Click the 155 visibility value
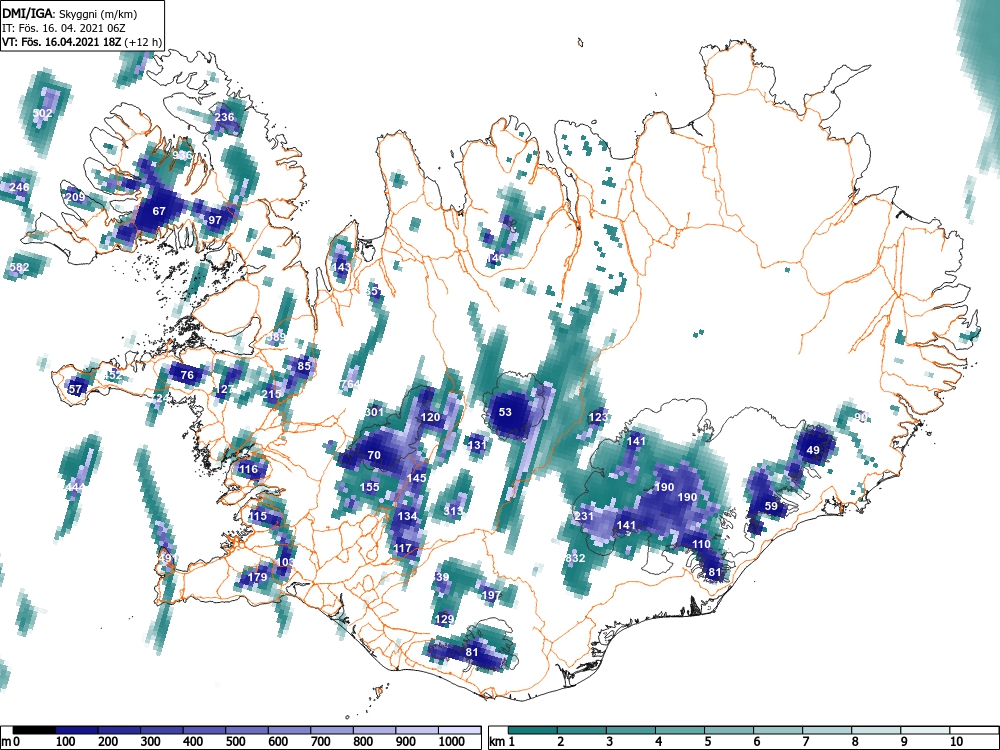The width and height of the screenshot is (1000, 750). (369, 487)
